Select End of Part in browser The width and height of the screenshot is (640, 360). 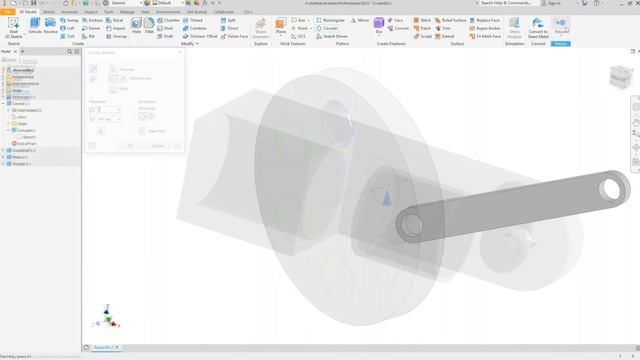coord(24,144)
